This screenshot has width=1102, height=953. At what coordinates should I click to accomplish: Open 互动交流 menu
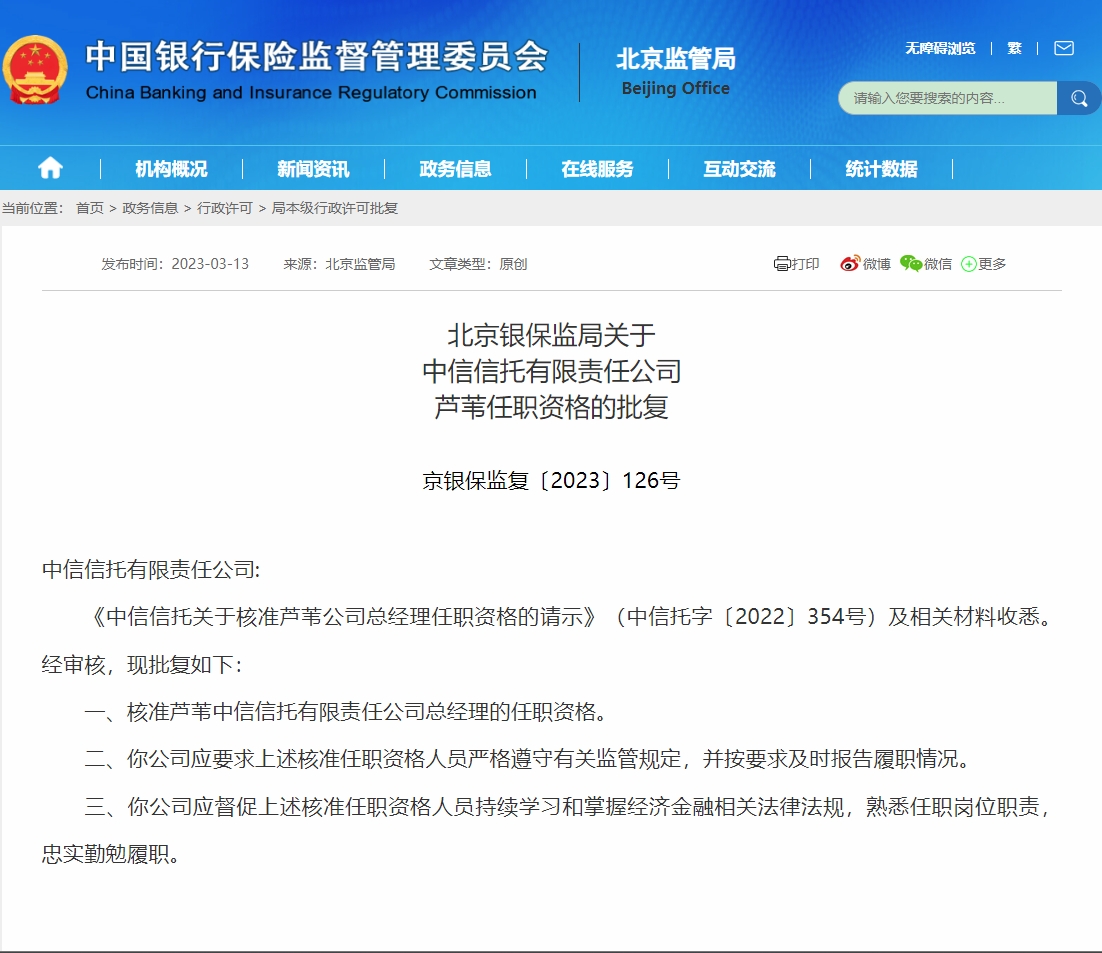739,169
